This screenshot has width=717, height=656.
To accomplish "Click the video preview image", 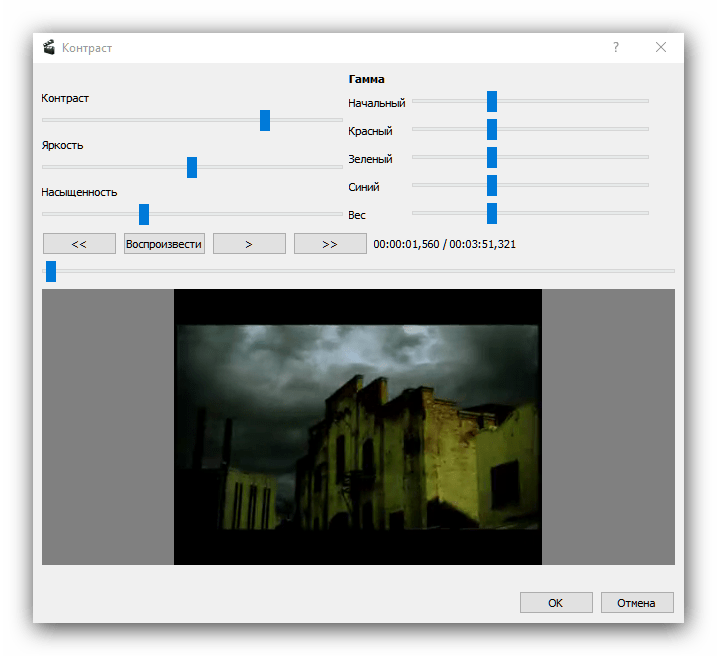I will point(358,427).
